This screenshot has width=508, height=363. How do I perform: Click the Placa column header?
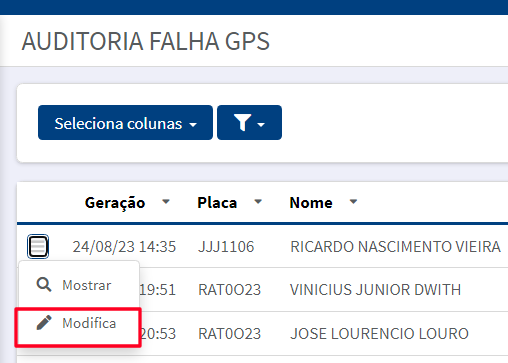coord(217,202)
